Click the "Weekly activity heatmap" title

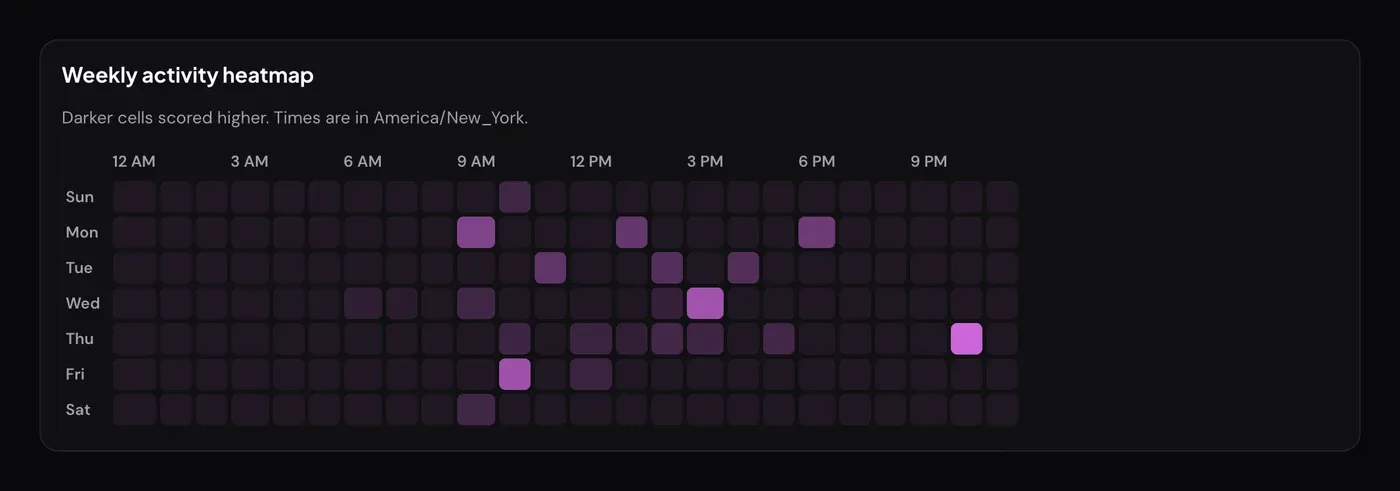(x=188, y=75)
